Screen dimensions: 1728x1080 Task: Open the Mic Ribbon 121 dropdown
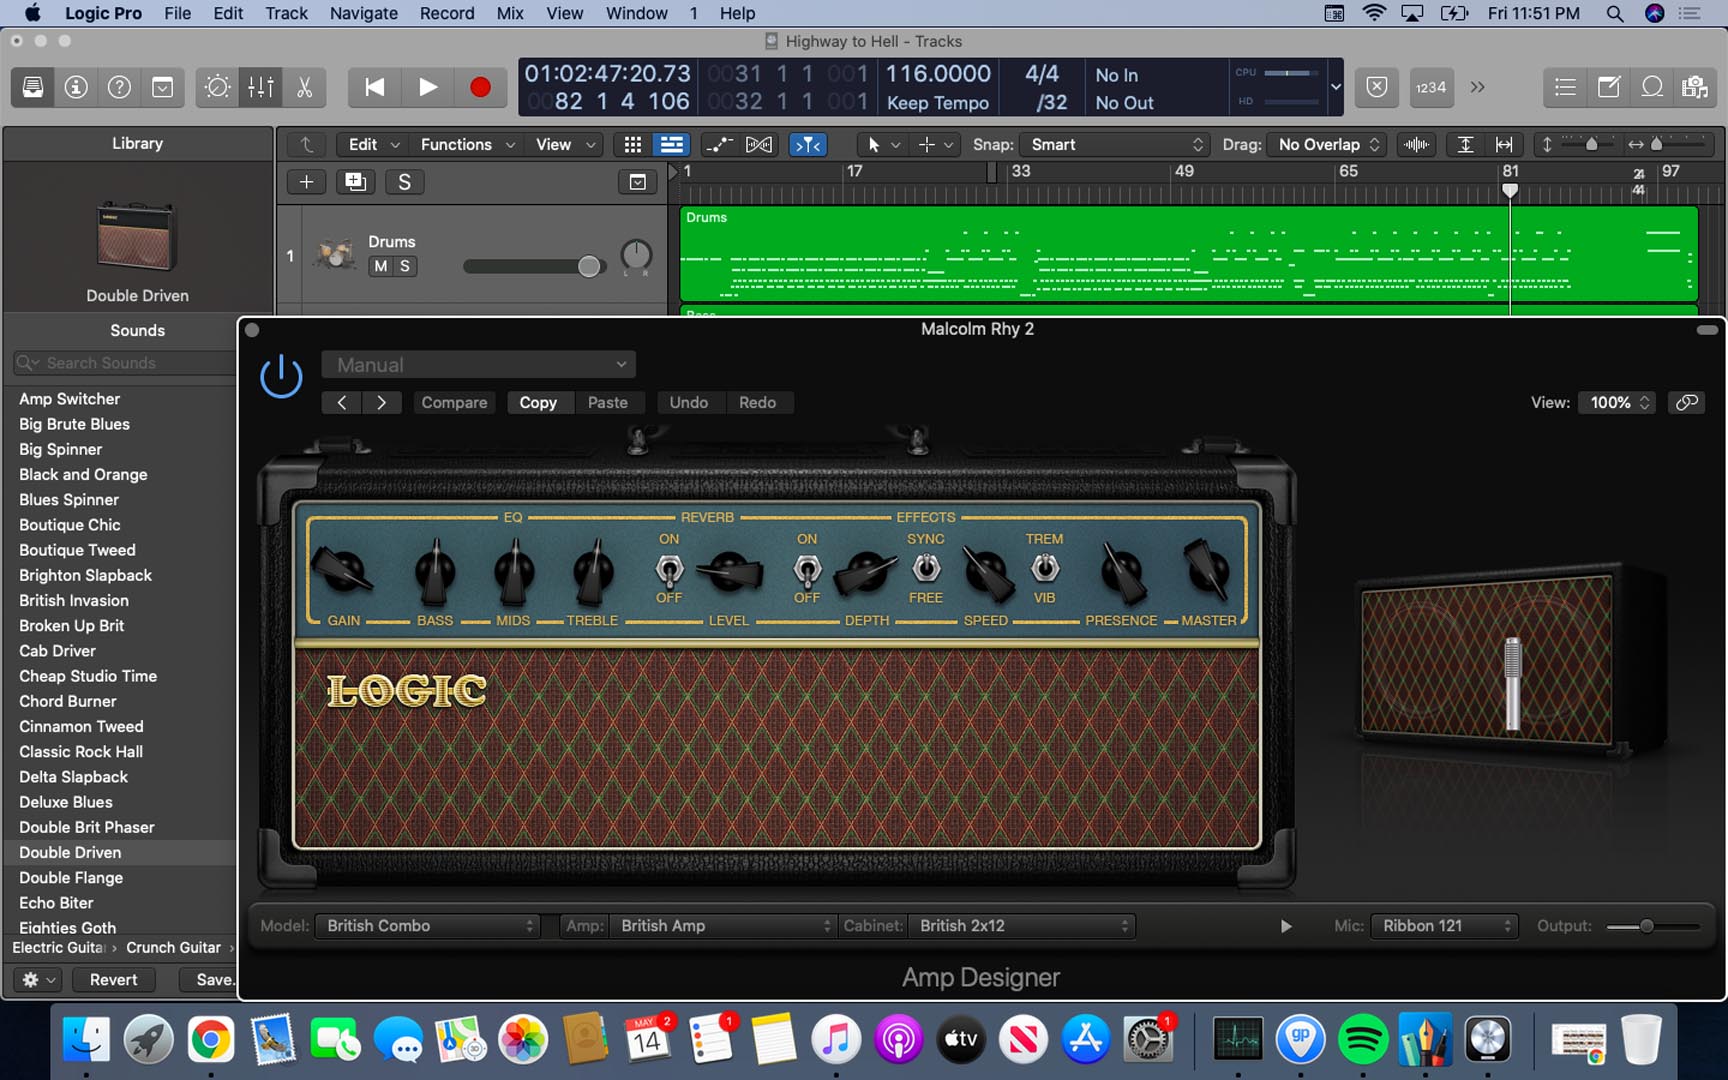coord(1444,926)
